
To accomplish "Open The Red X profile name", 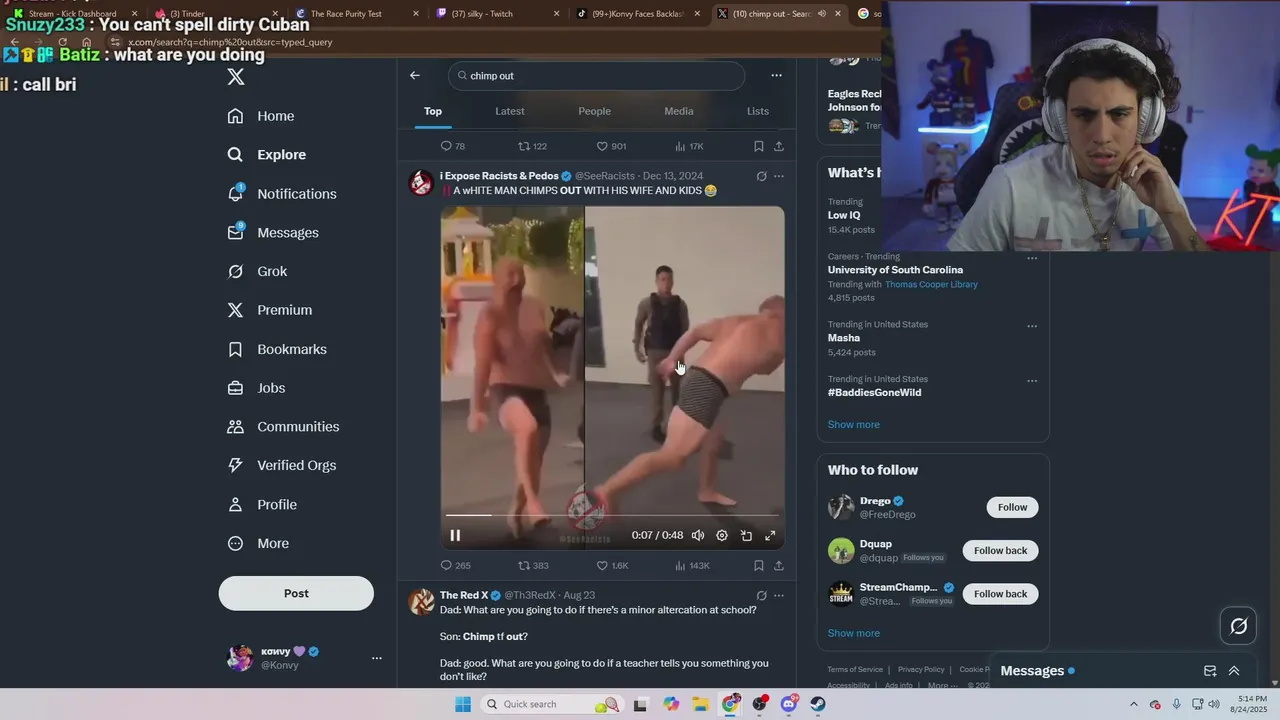I will [464, 595].
